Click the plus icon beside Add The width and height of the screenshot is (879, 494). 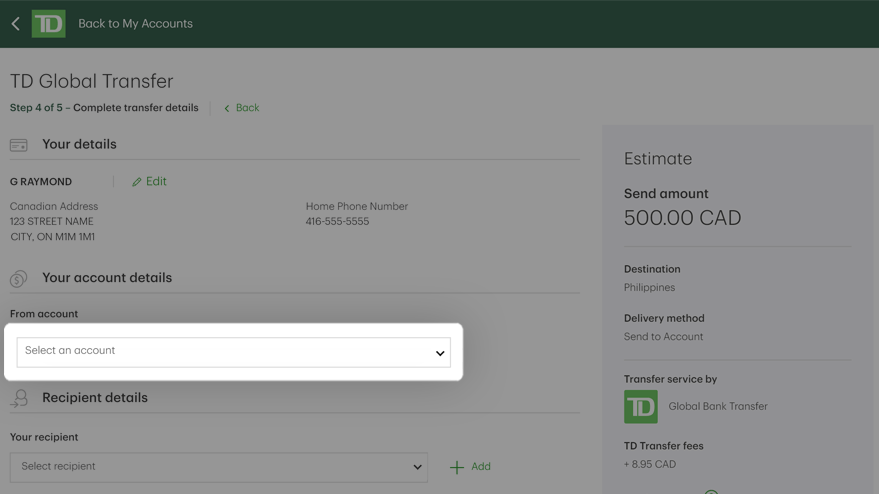point(457,467)
